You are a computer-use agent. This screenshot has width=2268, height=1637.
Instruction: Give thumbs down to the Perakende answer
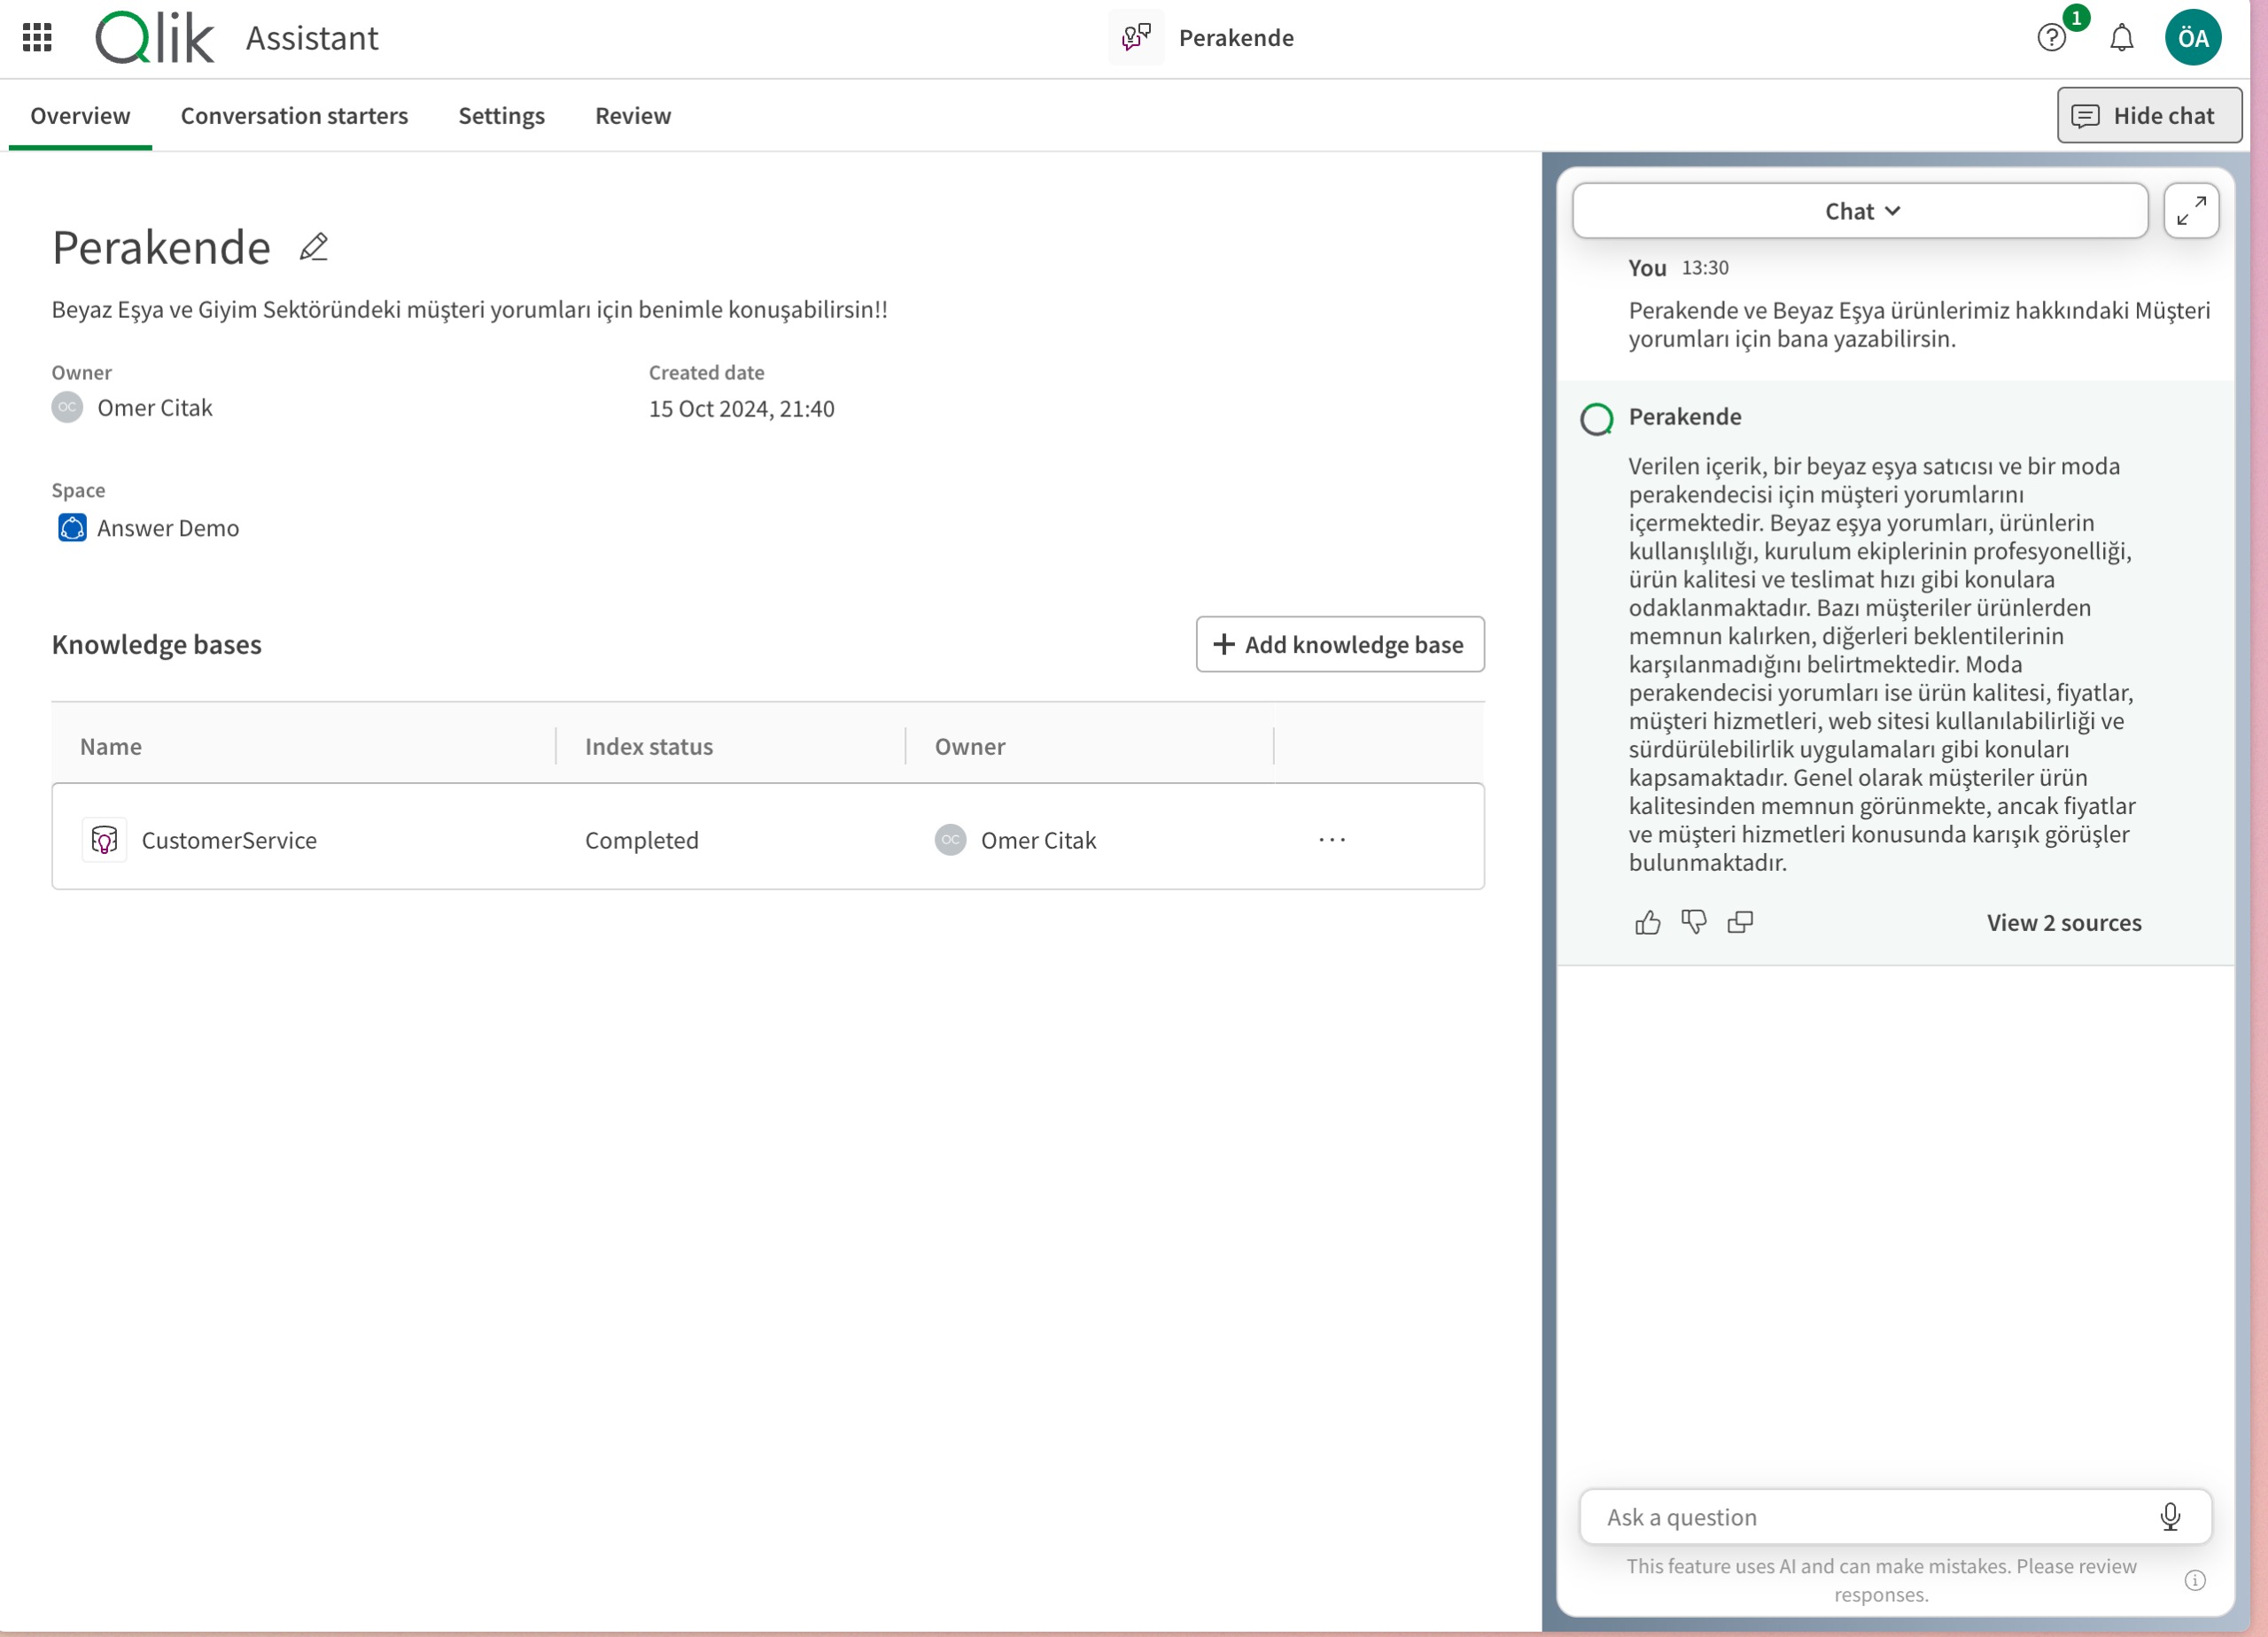pos(1693,922)
